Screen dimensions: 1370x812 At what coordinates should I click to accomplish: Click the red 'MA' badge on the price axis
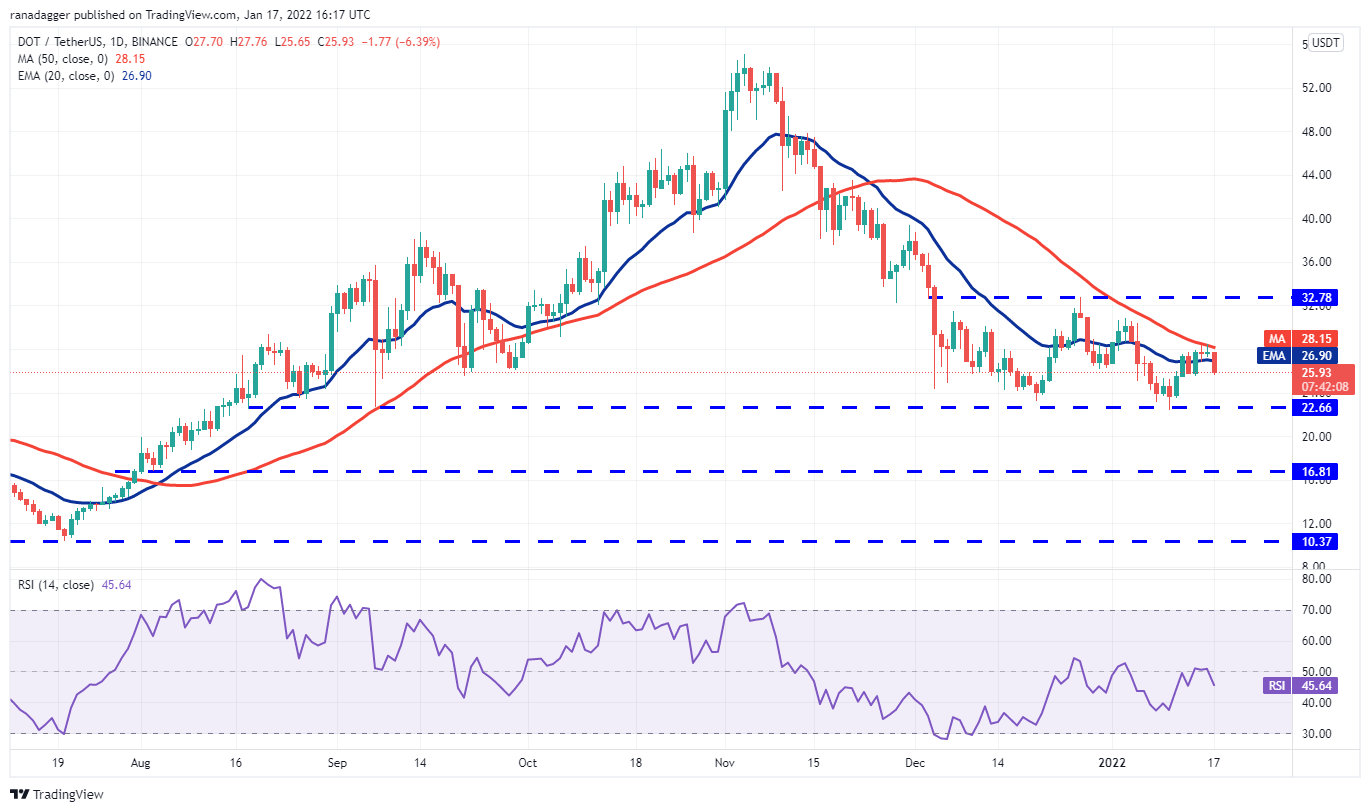click(x=1276, y=339)
